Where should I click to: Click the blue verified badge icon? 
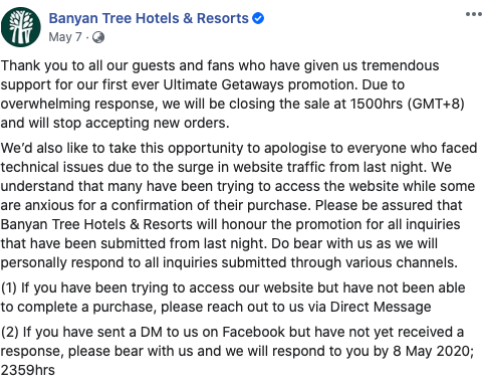click(258, 18)
